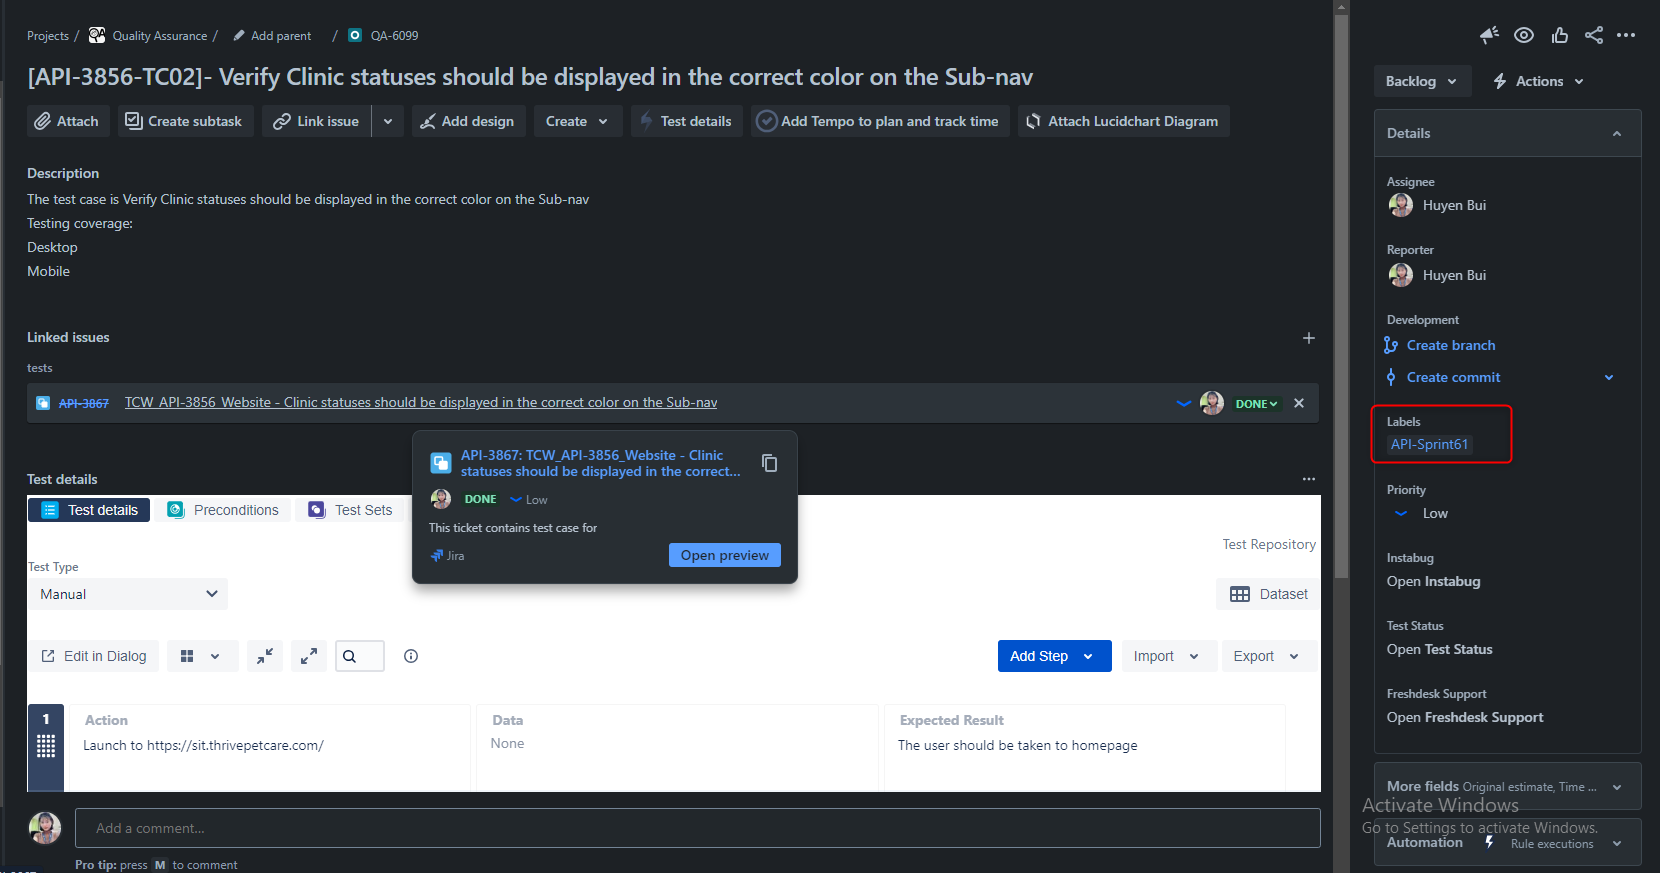Click the share issue icon

click(x=1594, y=35)
